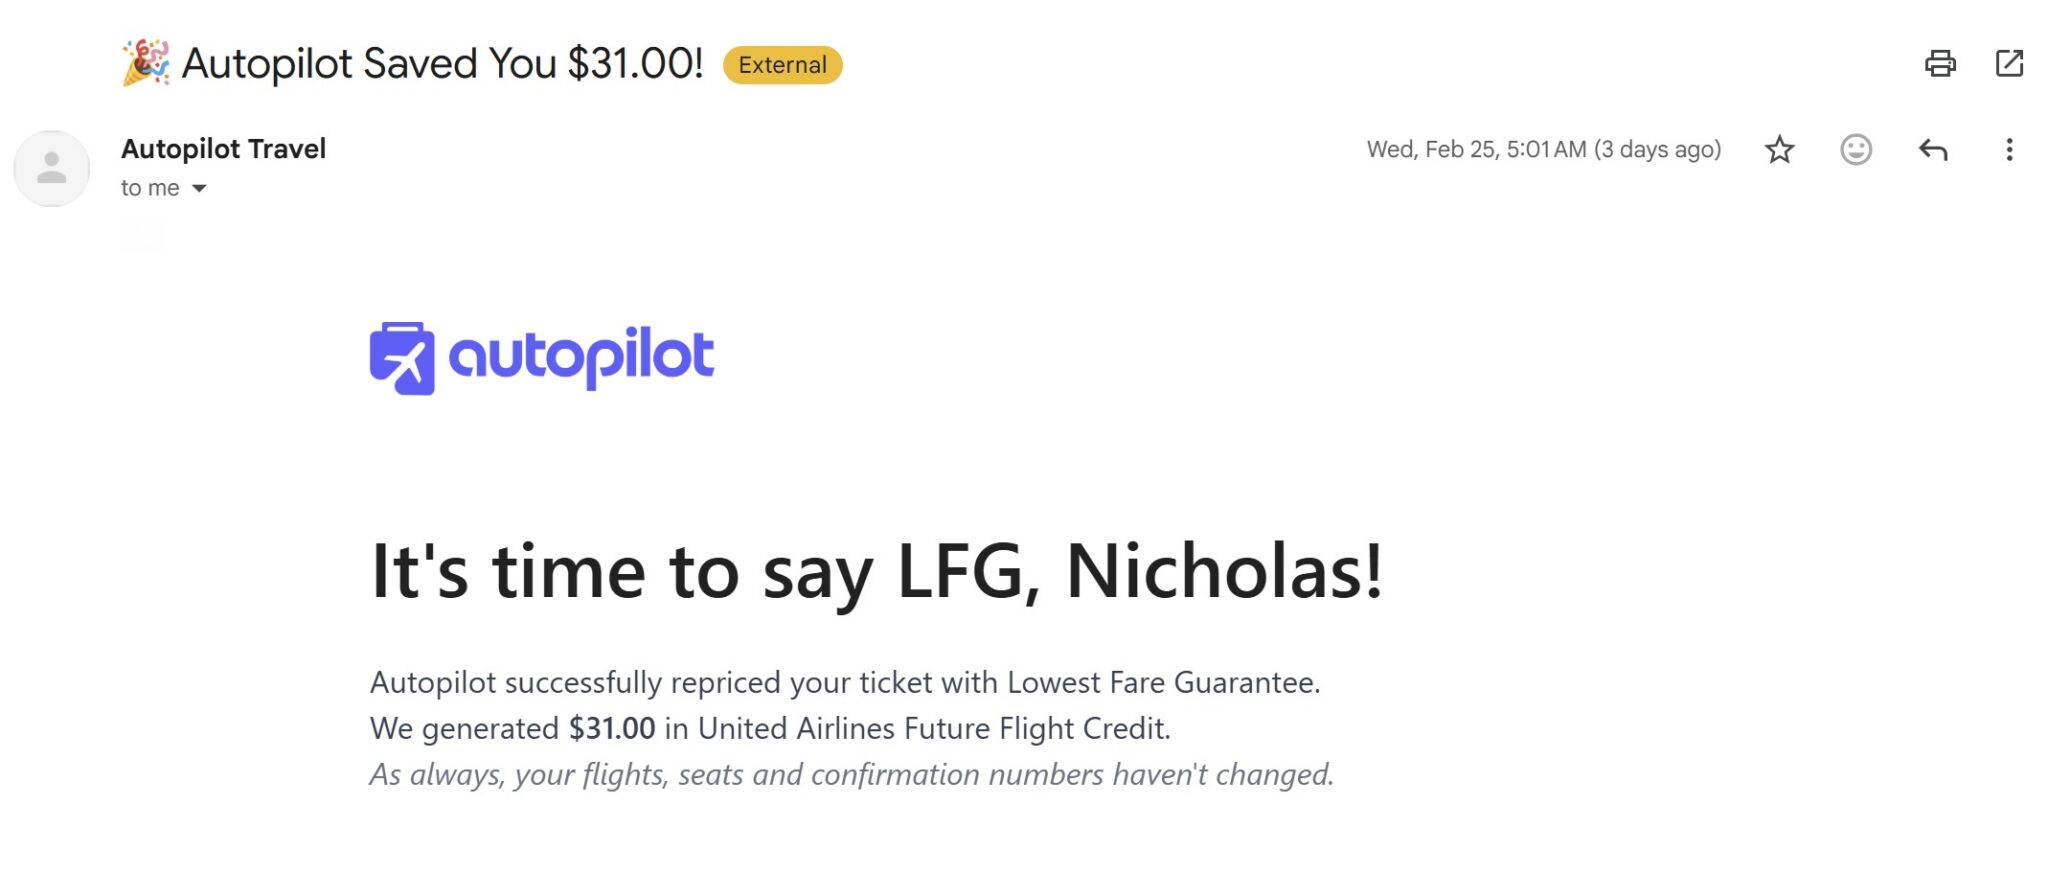Screen dimensions: 2048x873
Task: Click the autopilot wordmark in the logo
Action: pos(581,356)
